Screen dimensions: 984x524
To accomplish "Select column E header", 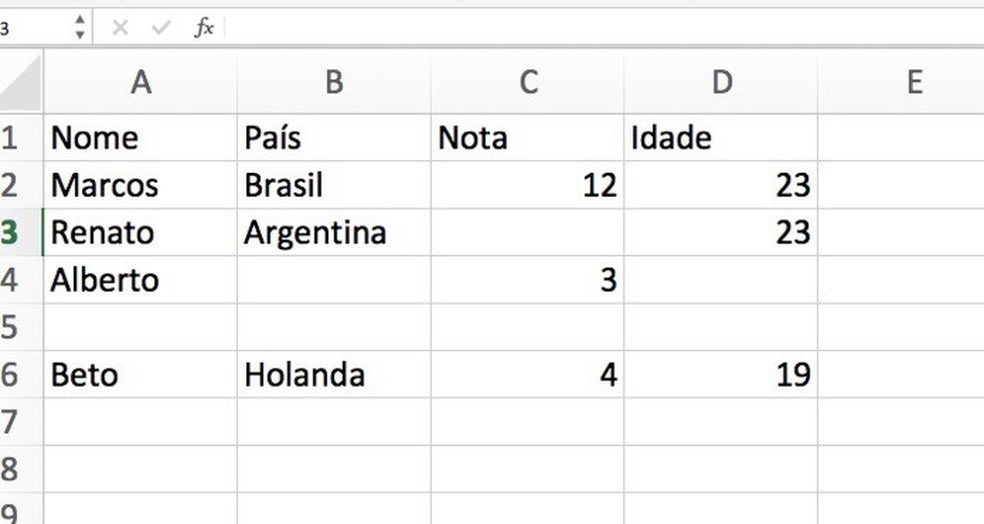I will pos(912,83).
